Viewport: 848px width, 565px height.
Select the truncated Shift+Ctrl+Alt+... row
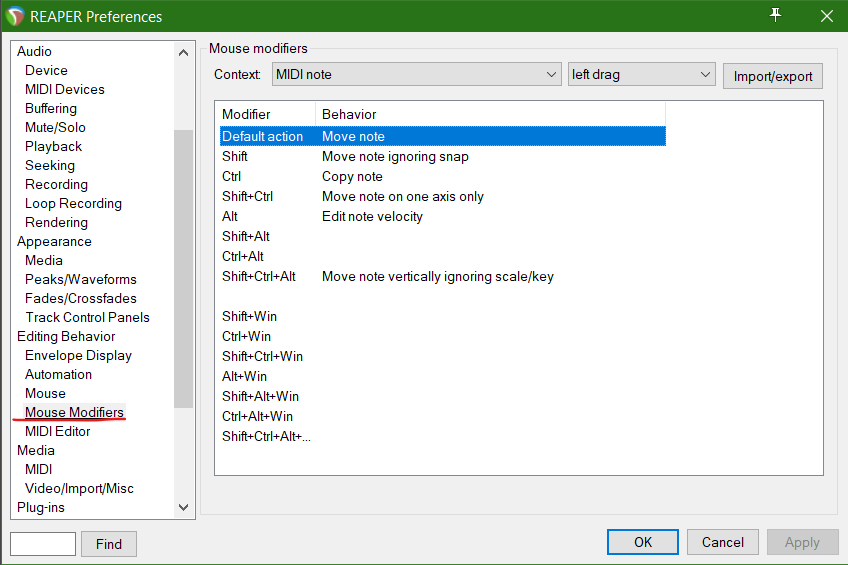coord(442,436)
